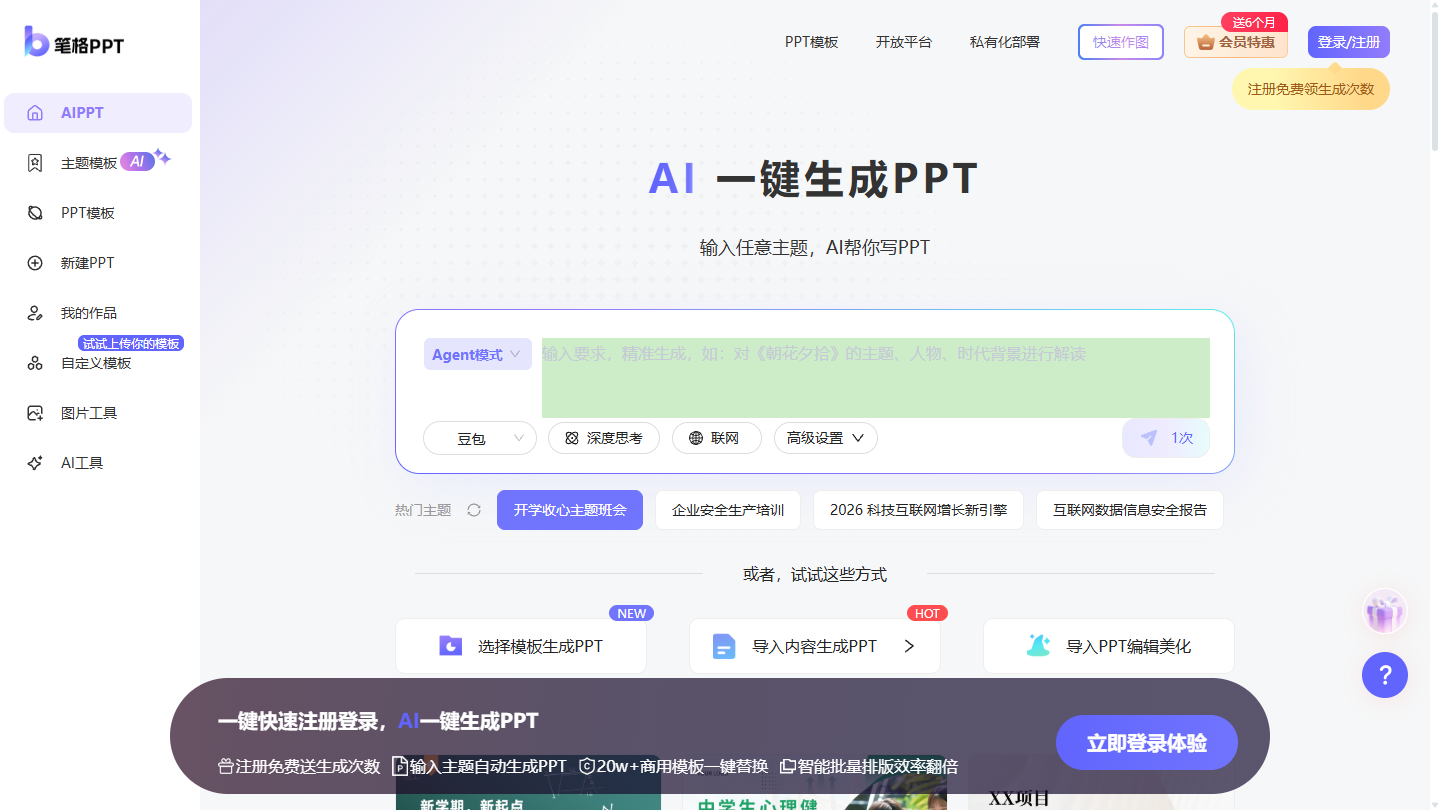Select the 企业安全生产培训 topic
1440x810 pixels.
pos(728,510)
